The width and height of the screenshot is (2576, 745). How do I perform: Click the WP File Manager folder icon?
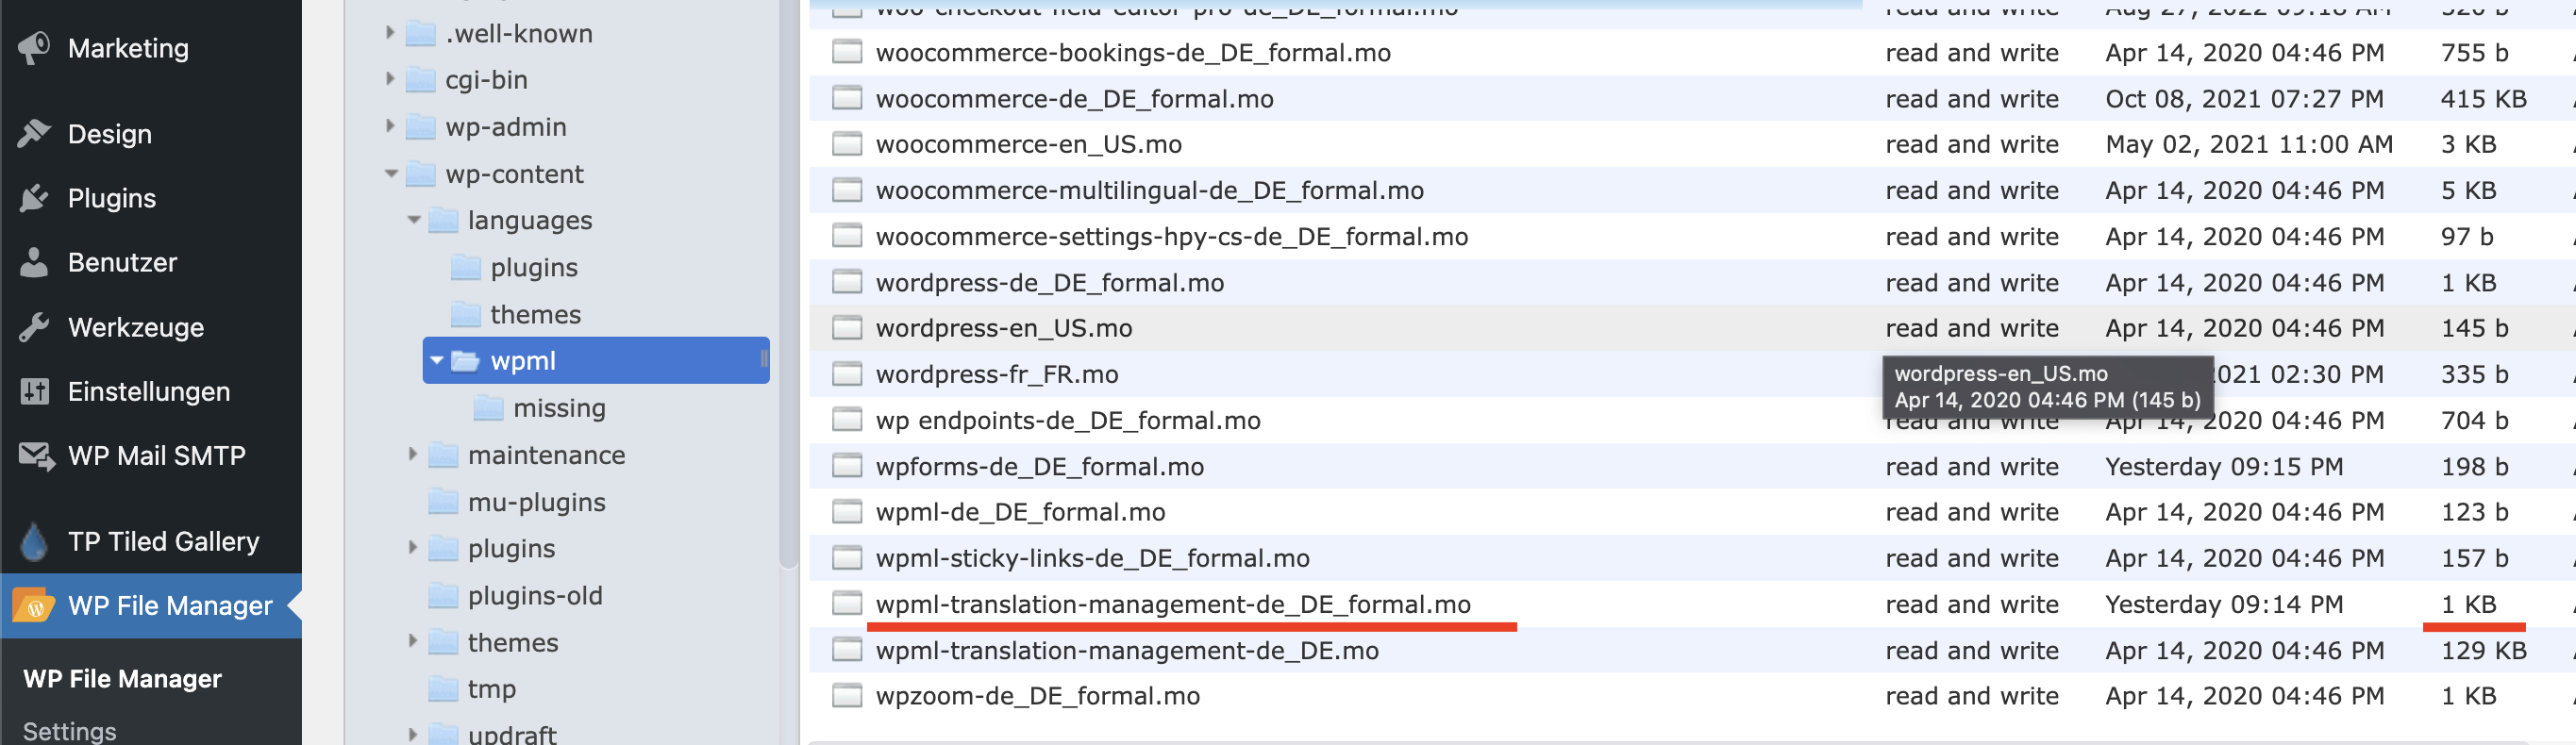pyautogui.click(x=34, y=605)
